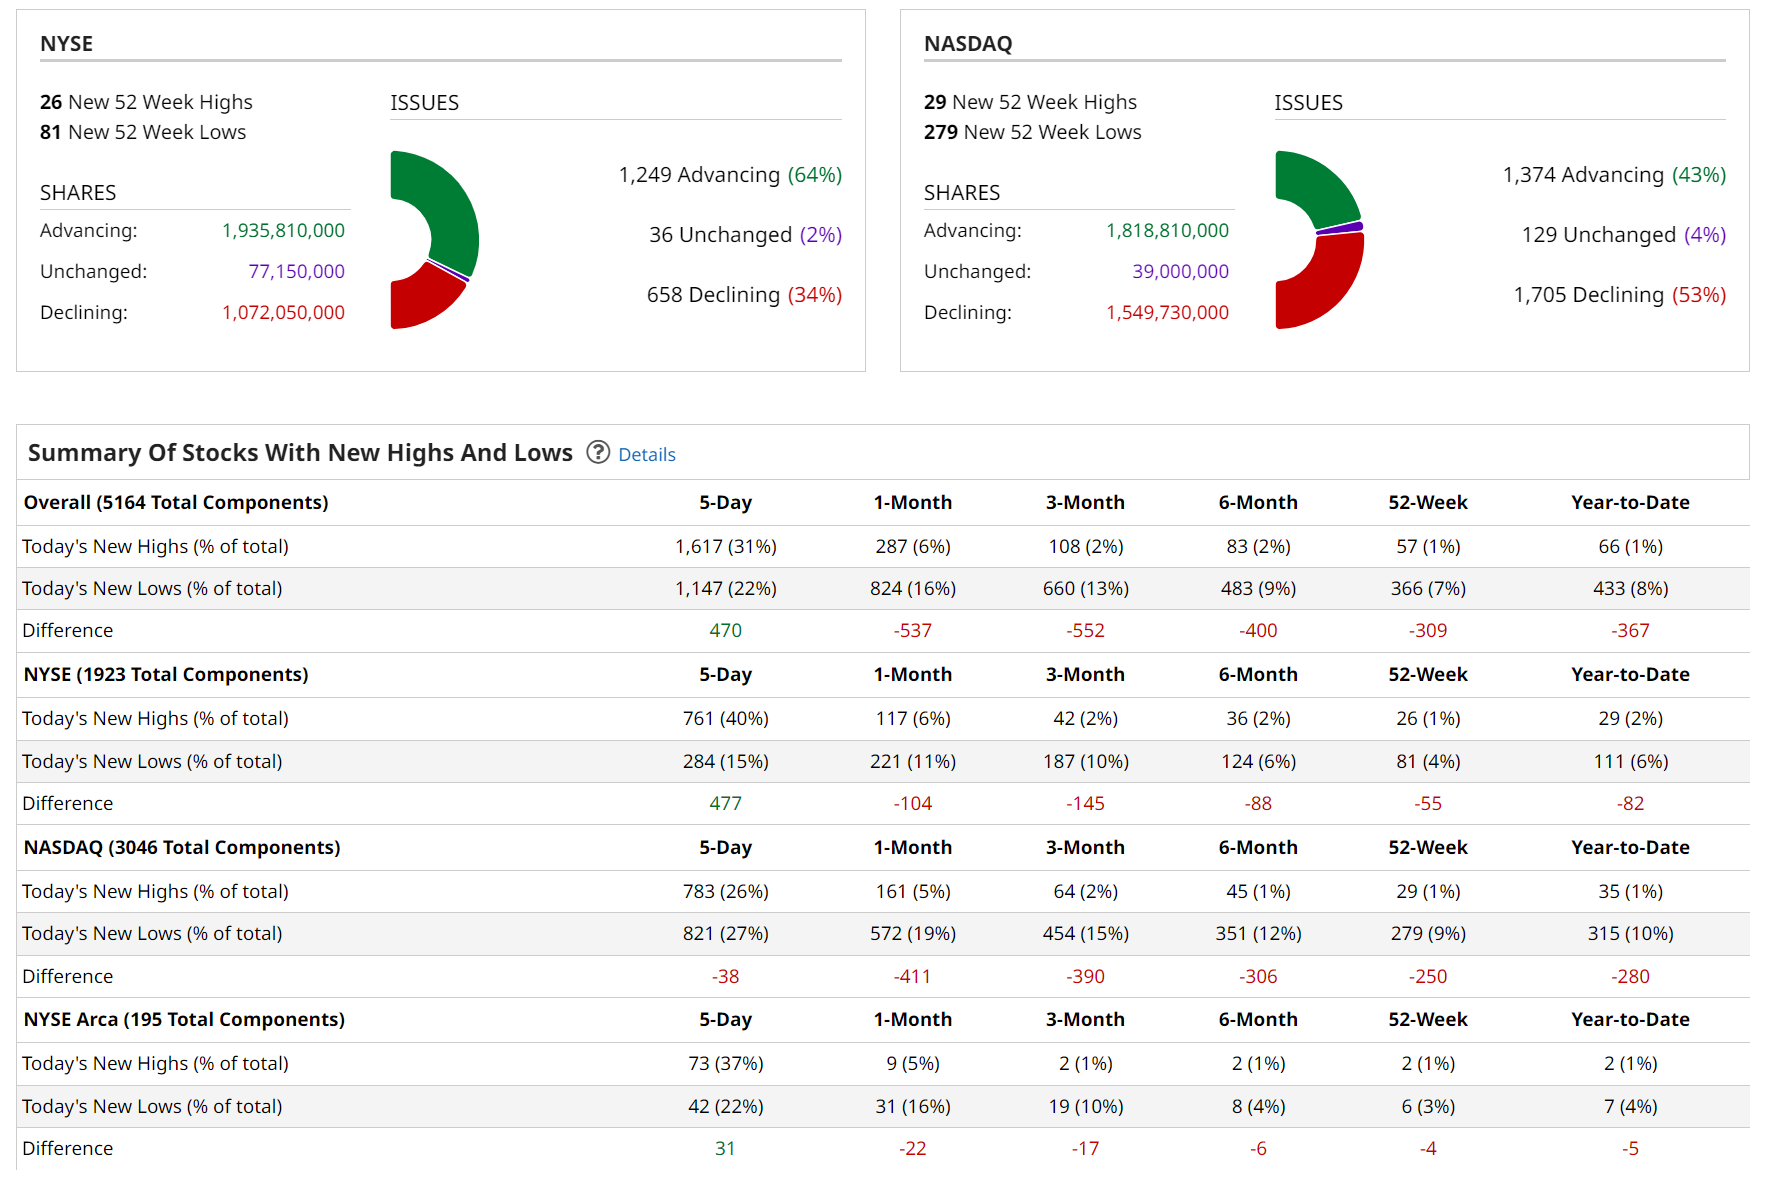
Task: Click Overall (5164 Total Components) header
Action: pyautogui.click(x=176, y=503)
